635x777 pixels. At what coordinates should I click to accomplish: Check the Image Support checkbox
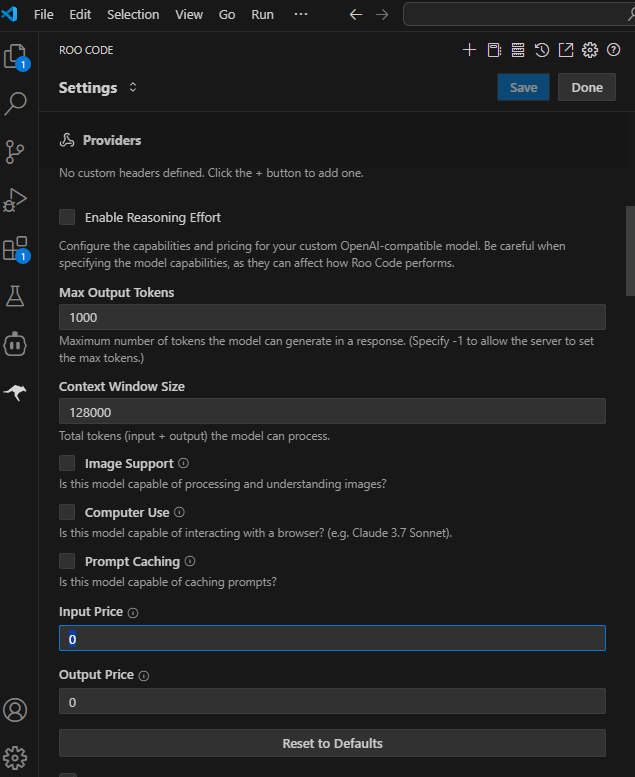(x=67, y=463)
